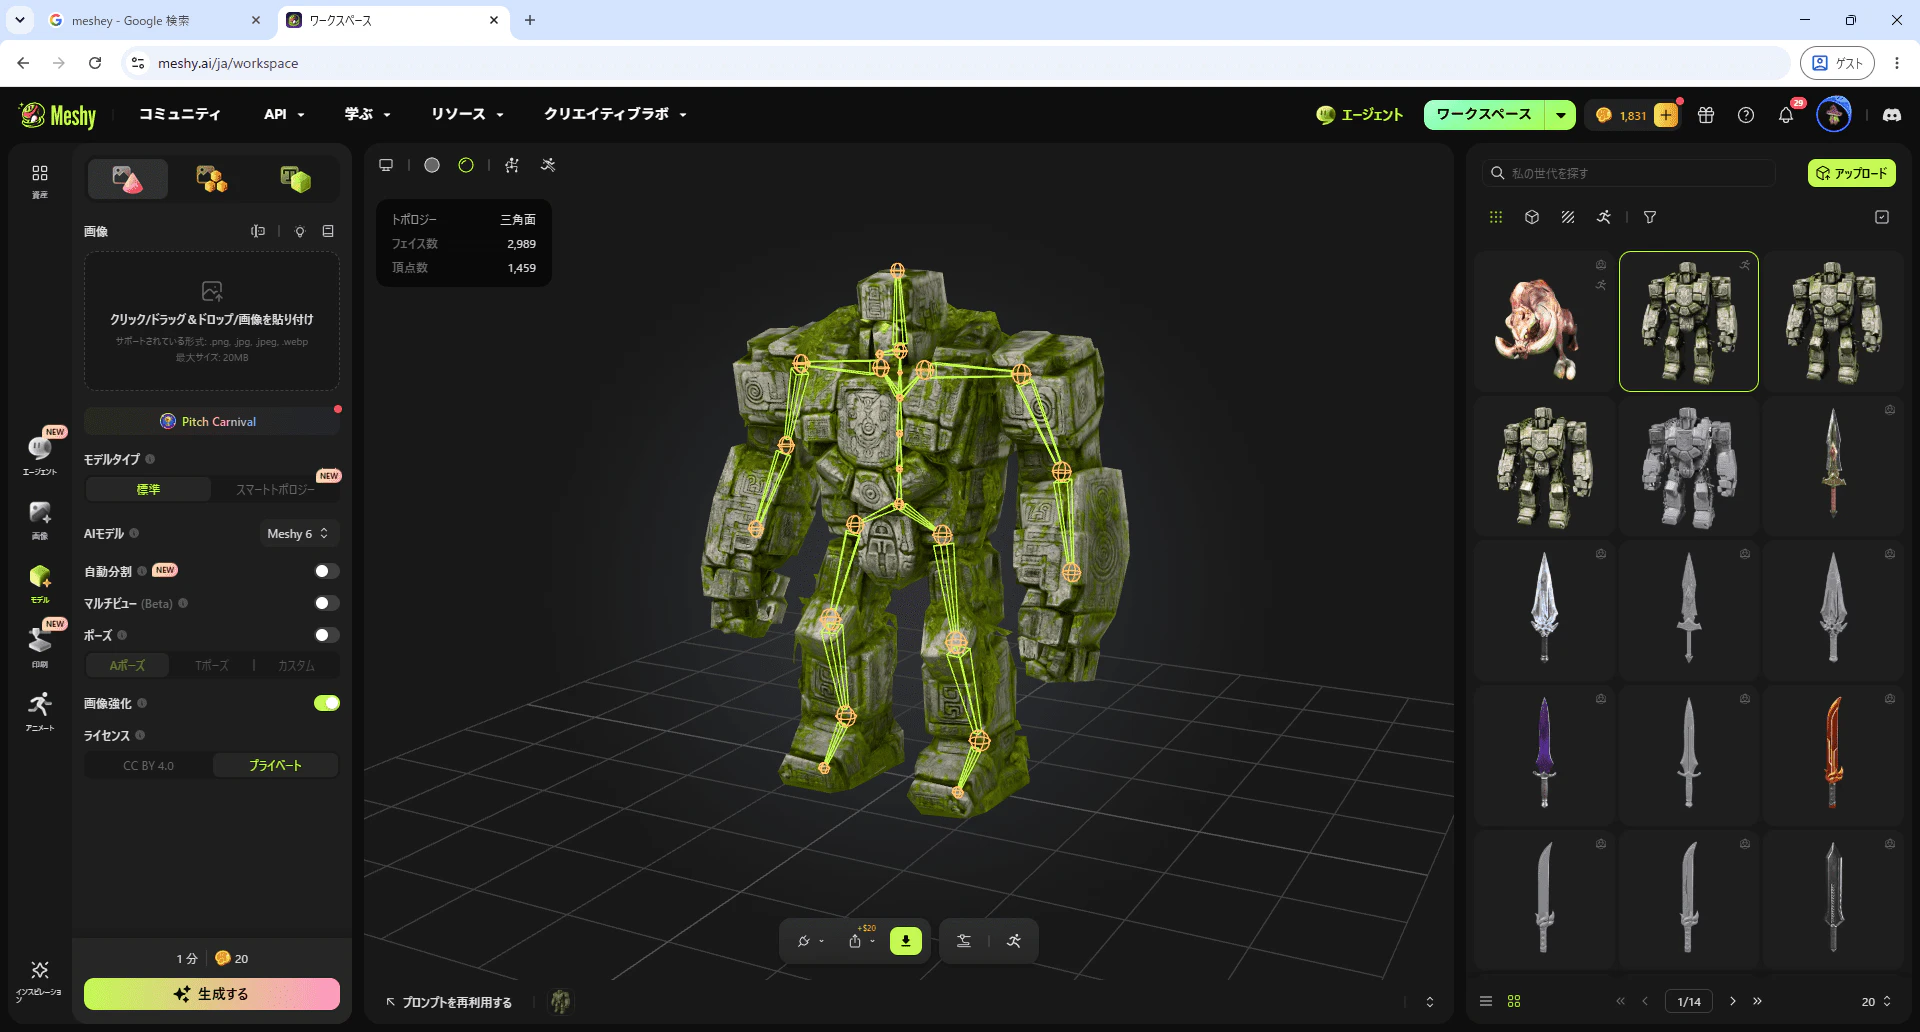1920x1032 pixels.
Task: Open the ワークスペース dropdown arrow
Action: pyautogui.click(x=1561, y=115)
